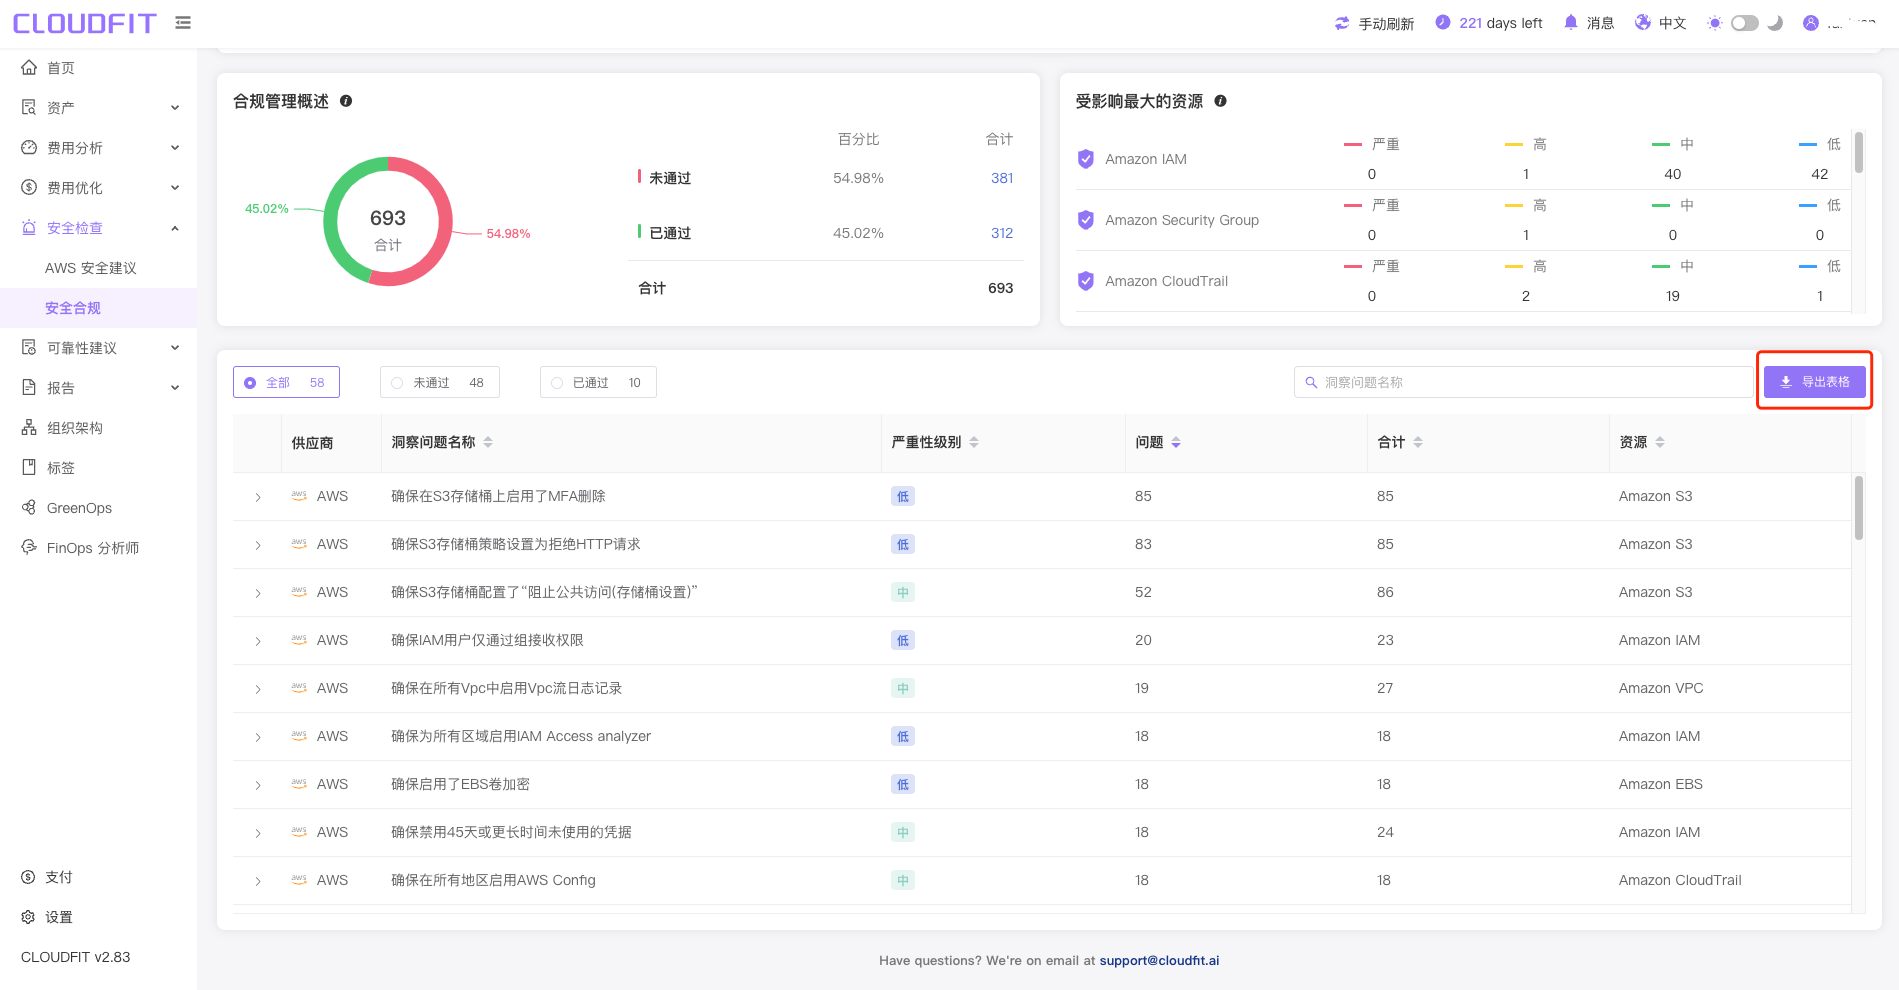Viewport: 1899px width, 990px height.
Task: Click the 已通过 count 312
Action: coord(1002,233)
